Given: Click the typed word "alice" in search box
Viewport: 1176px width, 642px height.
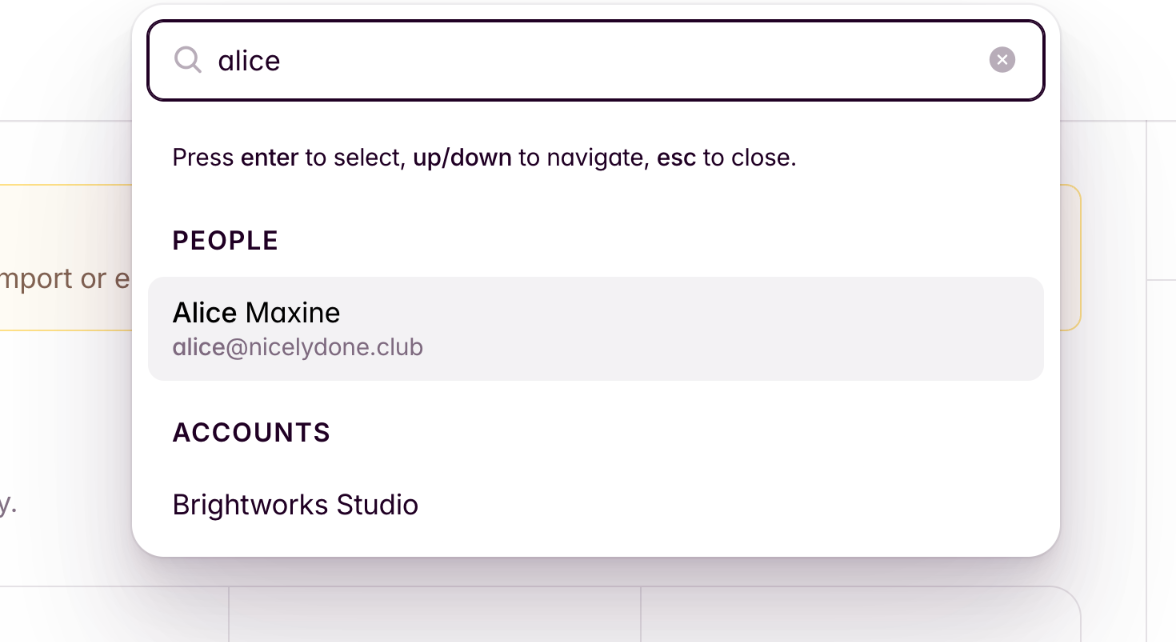Looking at the screenshot, I should coord(249,61).
